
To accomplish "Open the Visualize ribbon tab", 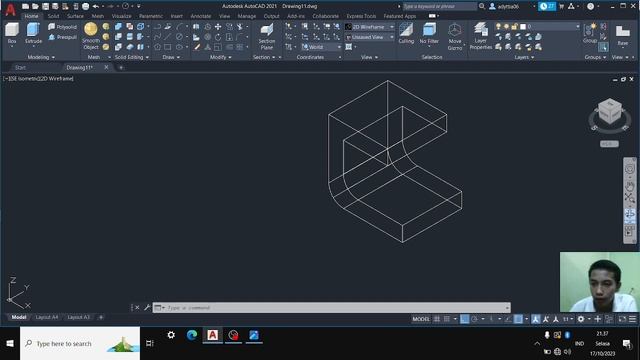I will click(x=122, y=16).
